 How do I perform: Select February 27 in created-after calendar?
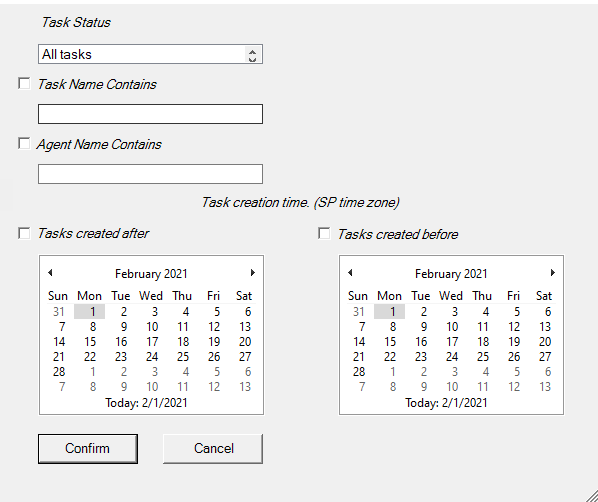pyautogui.click(x=245, y=357)
